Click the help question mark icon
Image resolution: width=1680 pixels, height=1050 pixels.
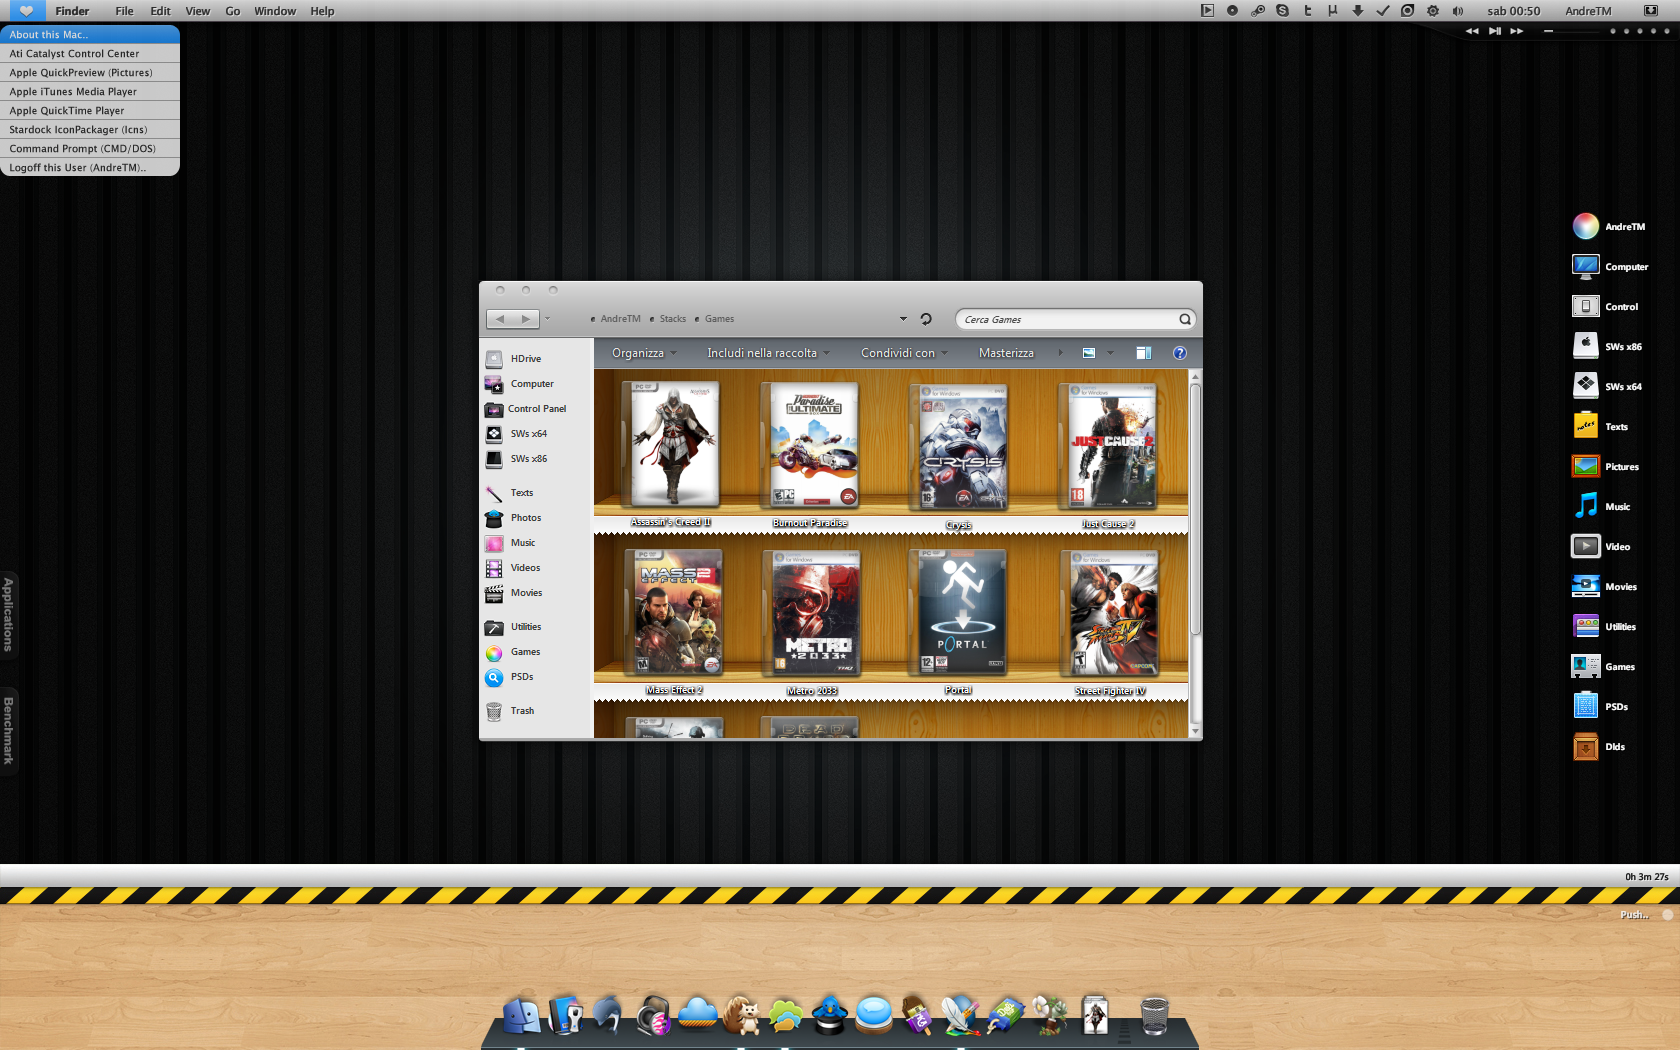coord(1179,353)
